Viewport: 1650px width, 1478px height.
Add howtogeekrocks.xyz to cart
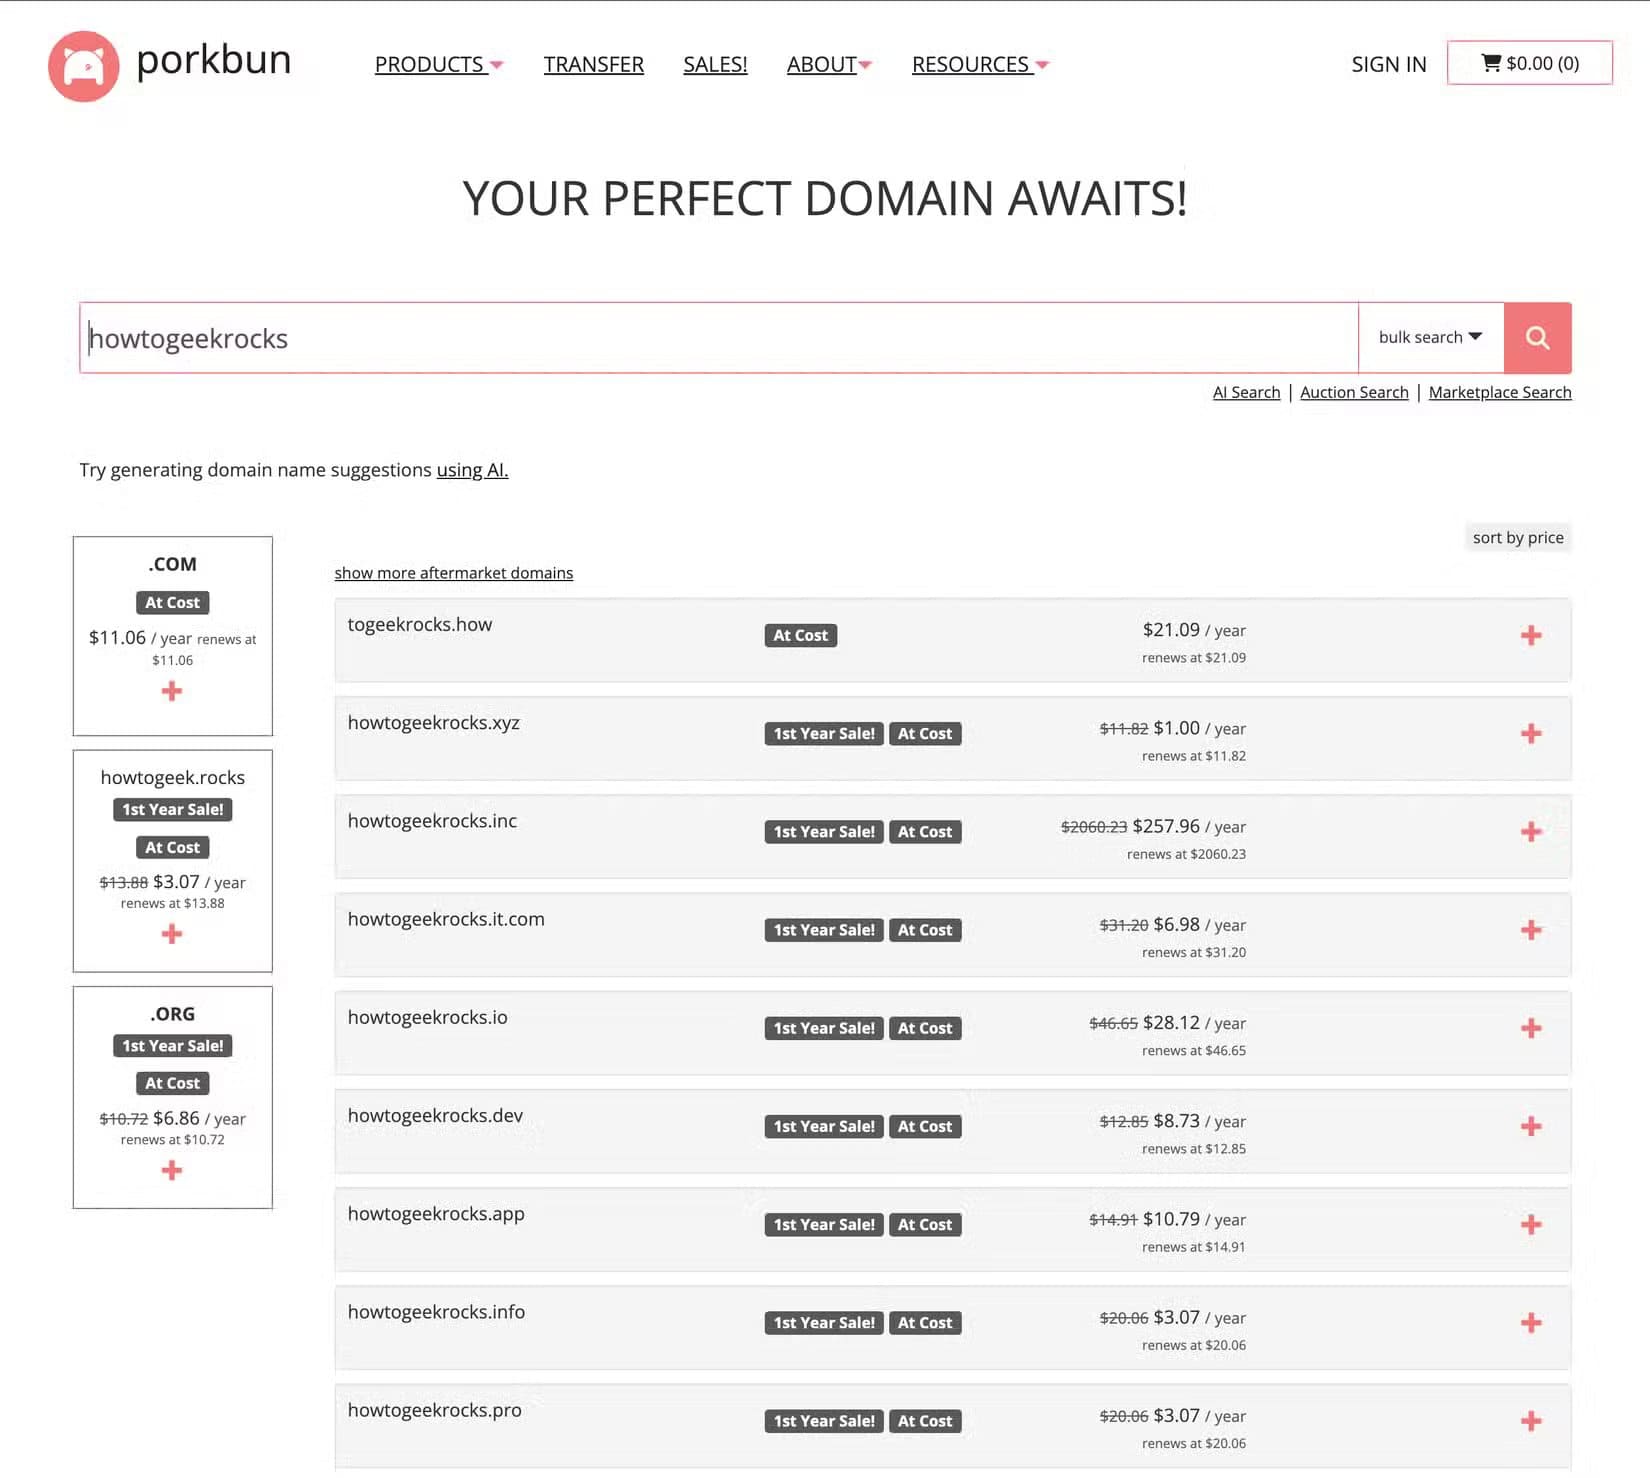1531,733
